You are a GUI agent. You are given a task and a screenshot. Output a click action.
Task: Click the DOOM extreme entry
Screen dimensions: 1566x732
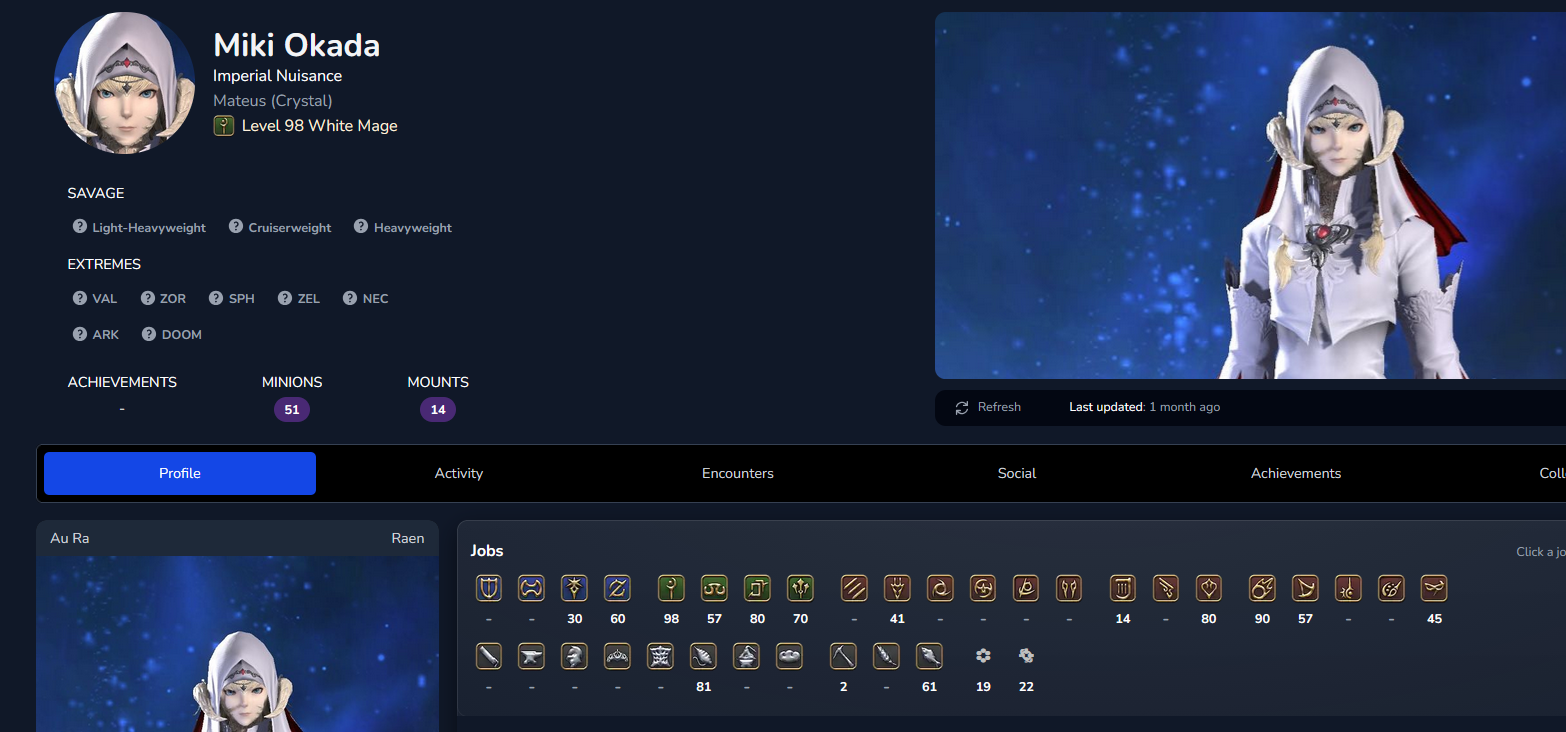pyautogui.click(x=171, y=334)
